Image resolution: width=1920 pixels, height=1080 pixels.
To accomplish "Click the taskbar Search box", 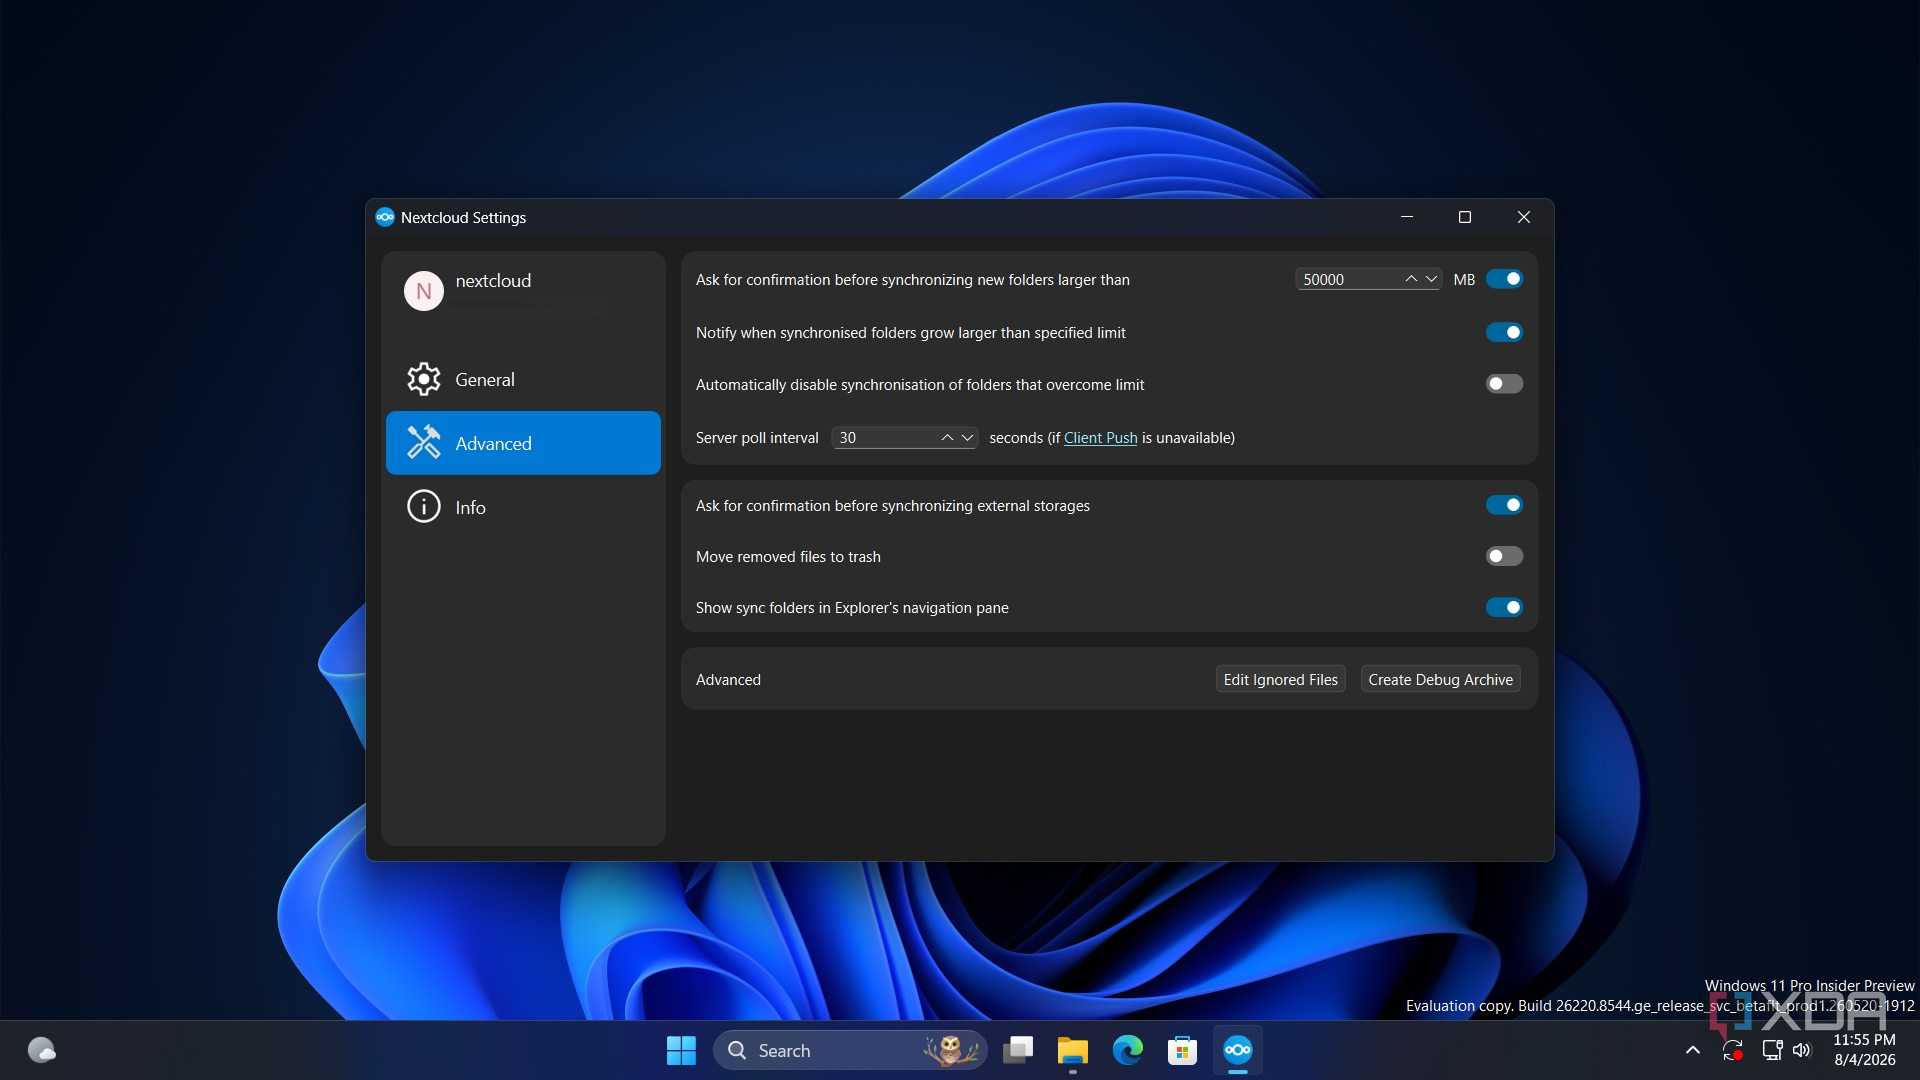I will pos(850,1050).
